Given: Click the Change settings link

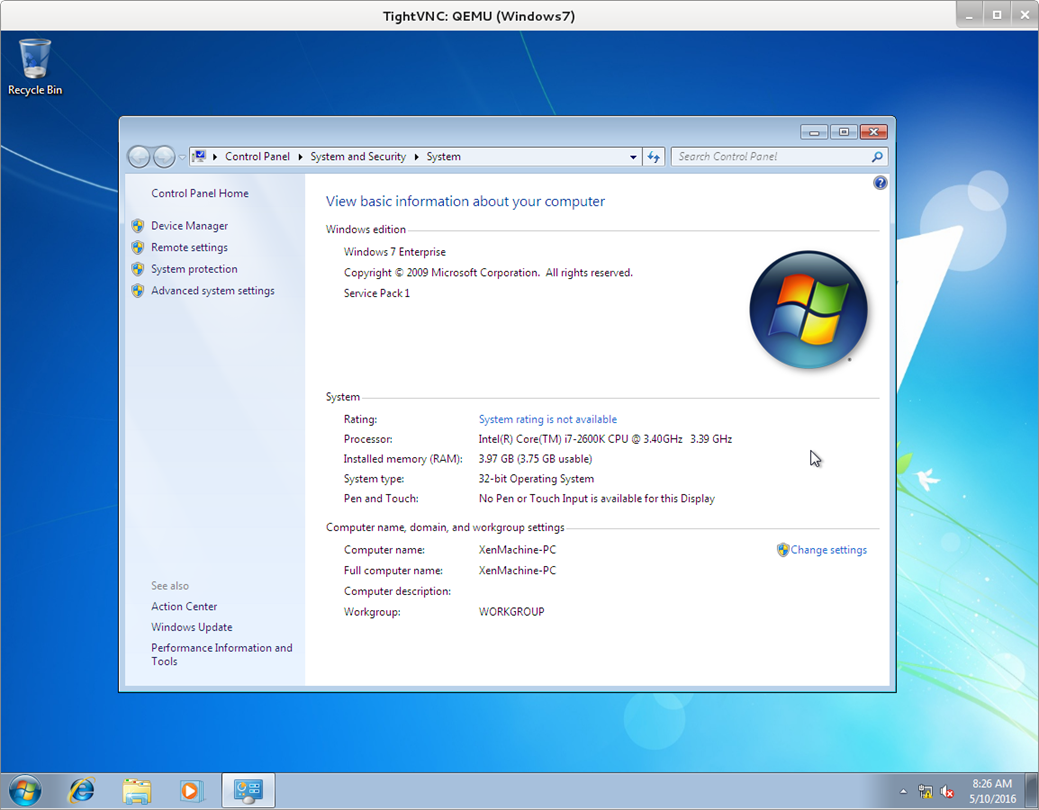Looking at the screenshot, I should coord(828,550).
